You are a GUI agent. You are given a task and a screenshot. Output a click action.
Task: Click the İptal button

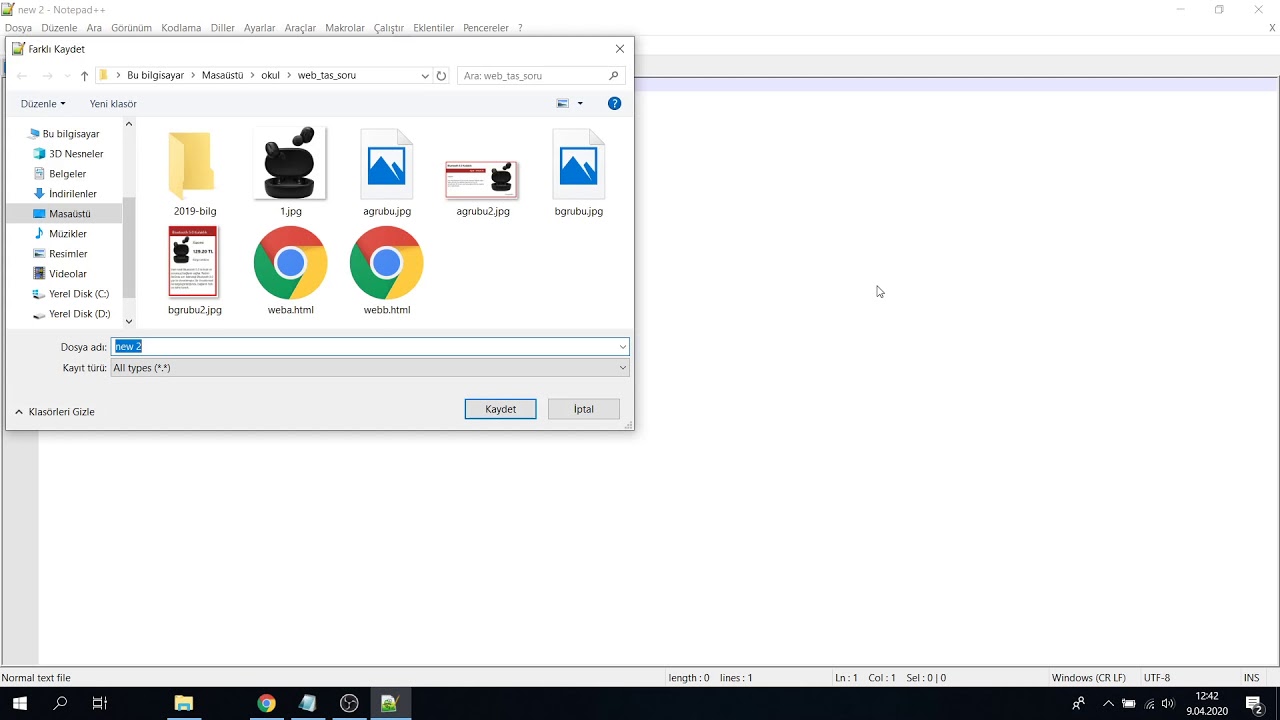pyautogui.click(x=584, y=409)
